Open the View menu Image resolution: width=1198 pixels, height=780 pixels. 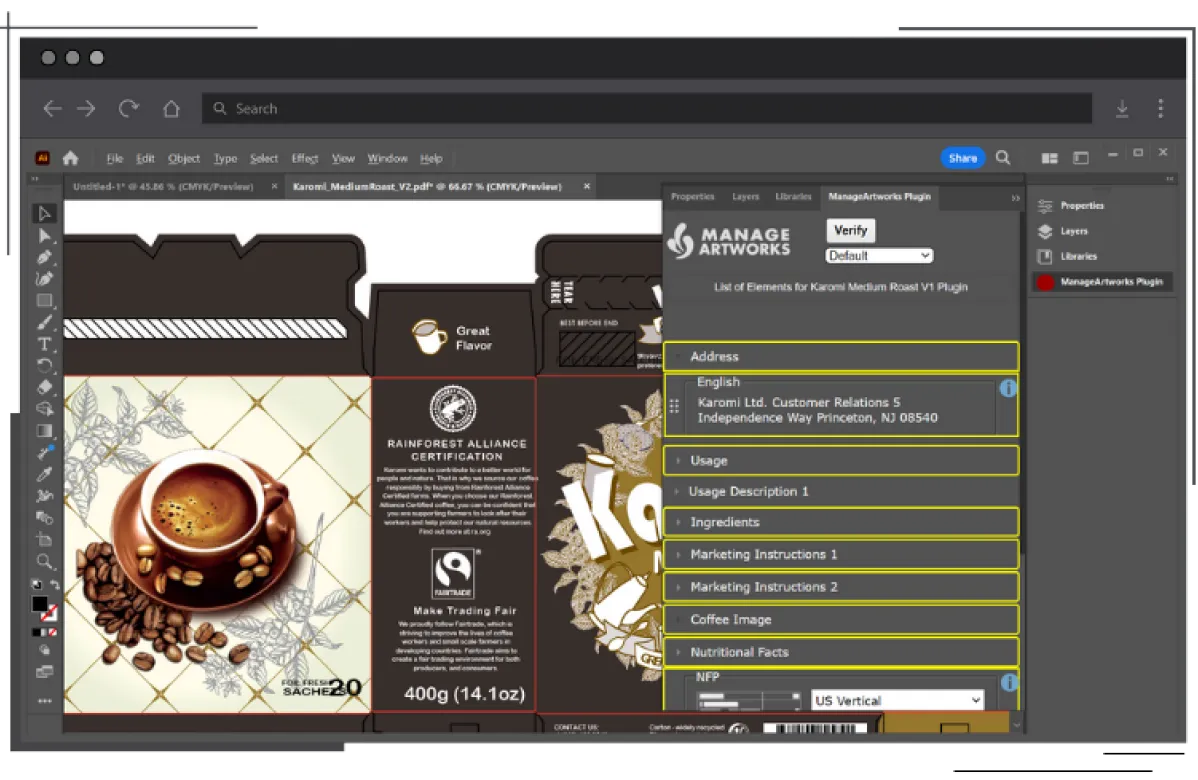[x=343, y=158]
